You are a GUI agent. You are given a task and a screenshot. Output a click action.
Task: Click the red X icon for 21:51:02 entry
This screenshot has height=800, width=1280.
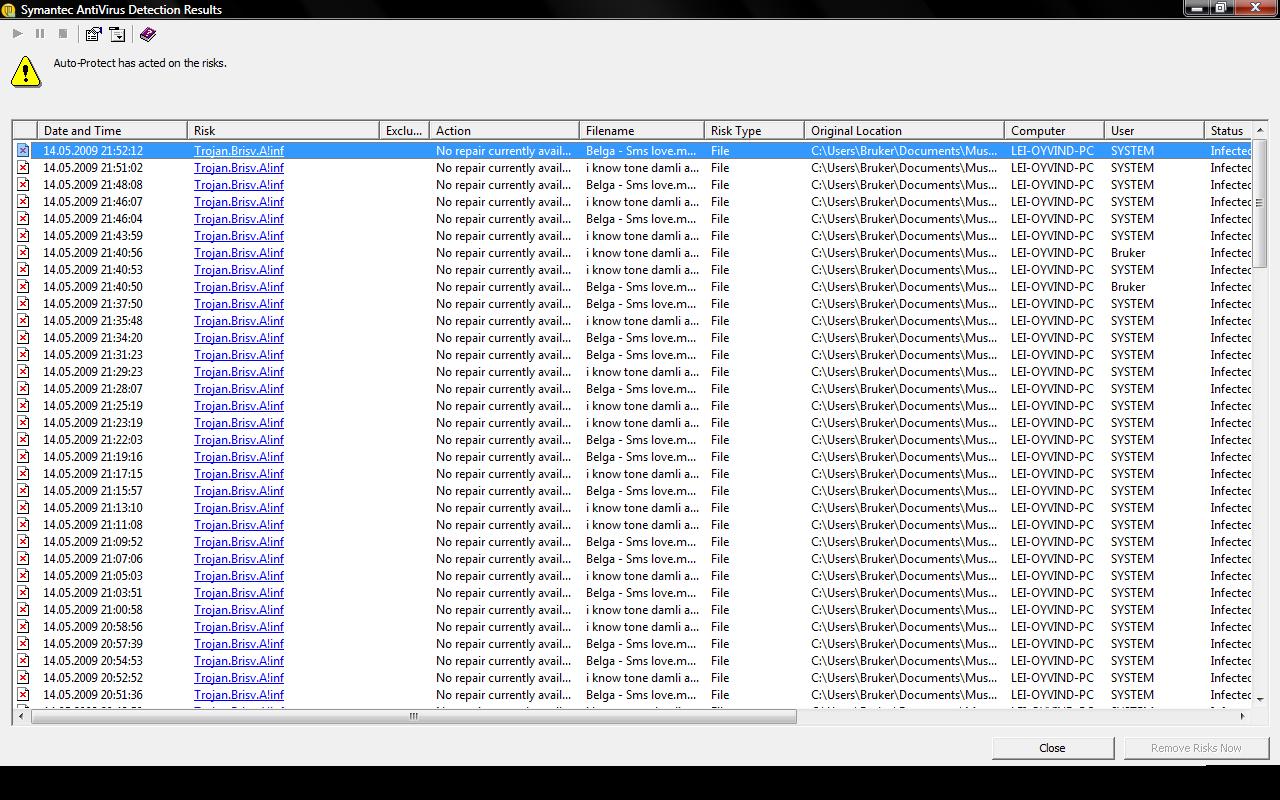(x=23, y=168)
